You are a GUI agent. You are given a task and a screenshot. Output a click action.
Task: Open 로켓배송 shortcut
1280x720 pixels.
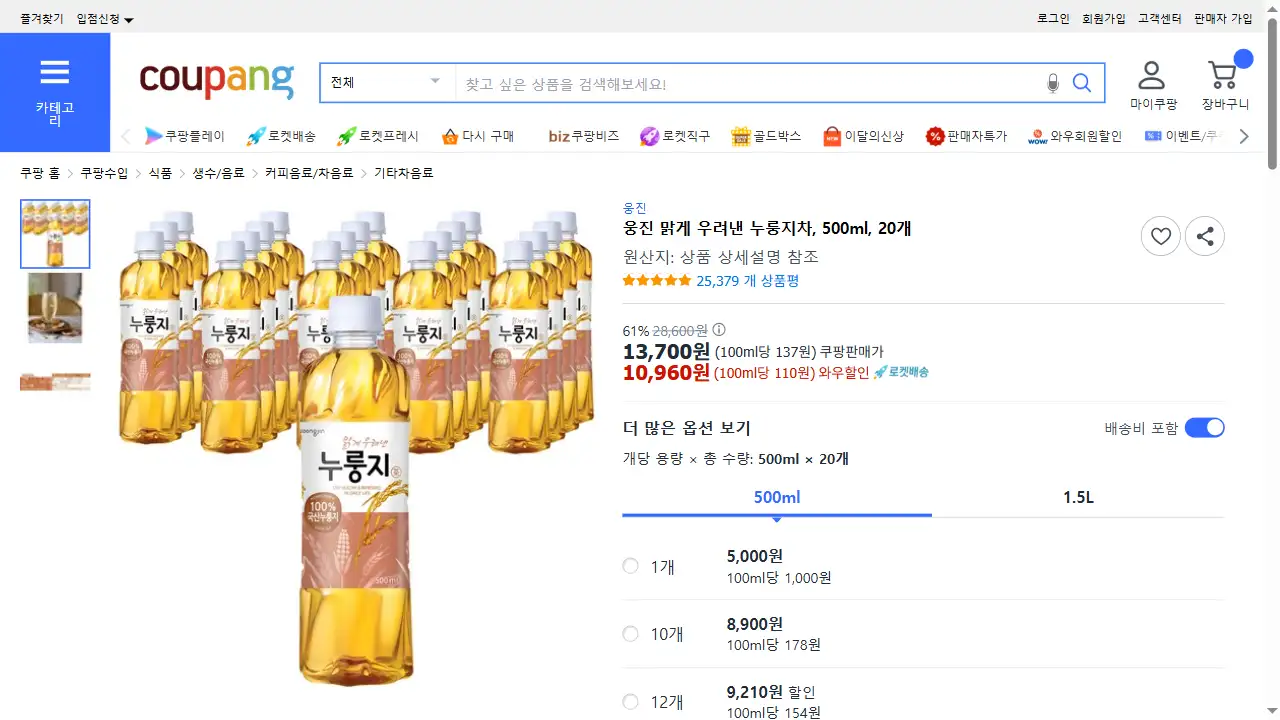281,136
